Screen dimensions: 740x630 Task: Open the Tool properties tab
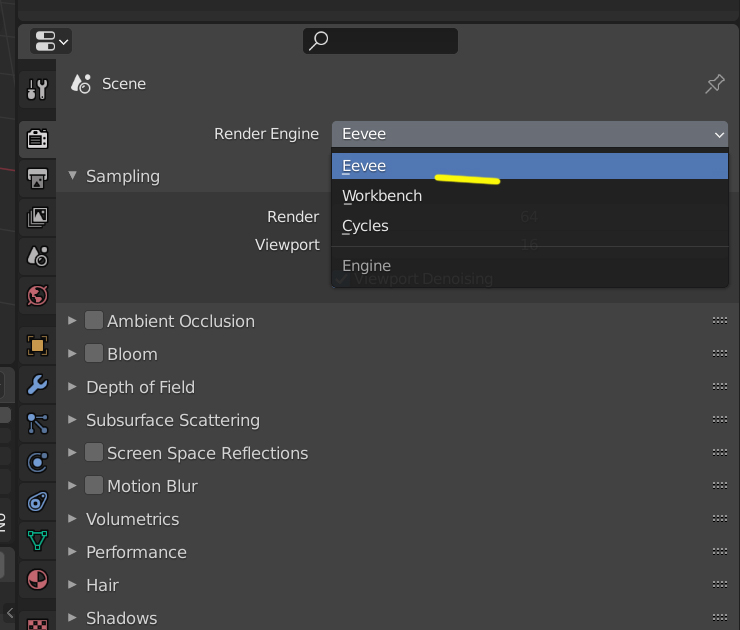pos(37,90)
